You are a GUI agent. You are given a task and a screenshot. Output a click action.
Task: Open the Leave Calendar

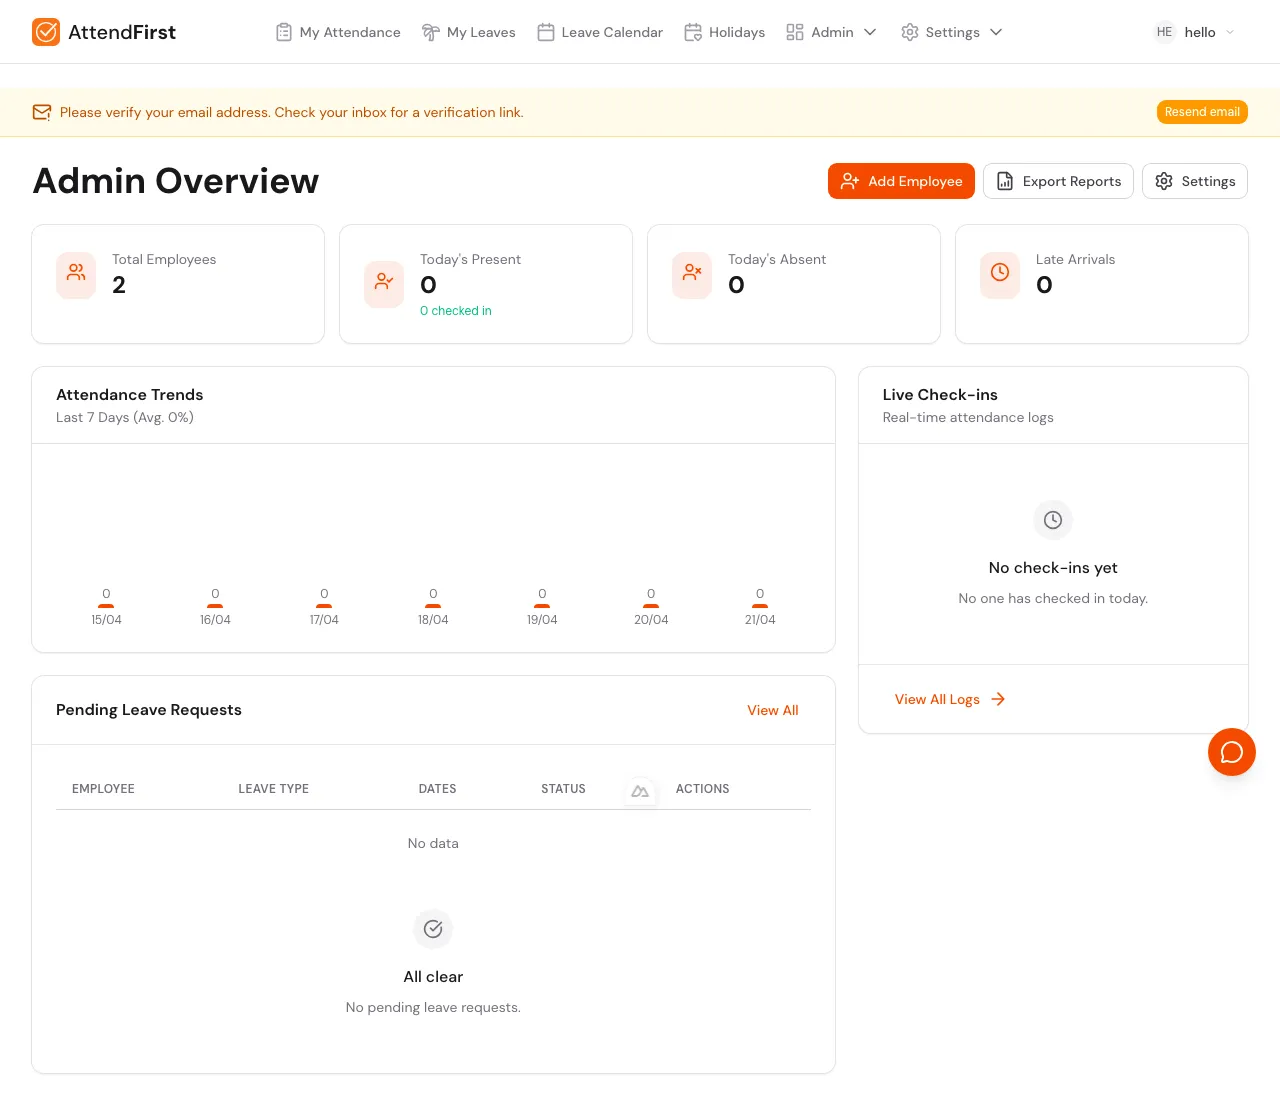click(x=599, y=32)
